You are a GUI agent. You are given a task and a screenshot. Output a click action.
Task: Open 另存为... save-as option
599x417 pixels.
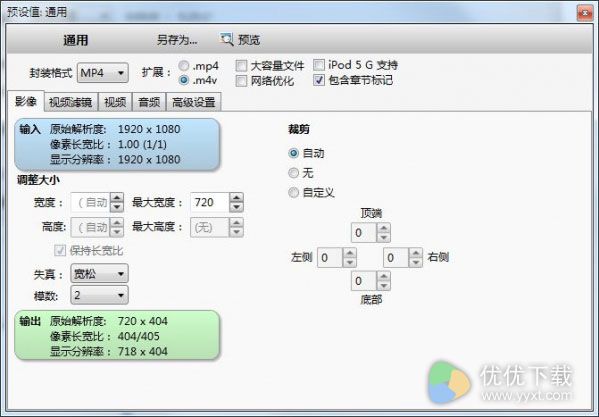[x=177, y=40]
